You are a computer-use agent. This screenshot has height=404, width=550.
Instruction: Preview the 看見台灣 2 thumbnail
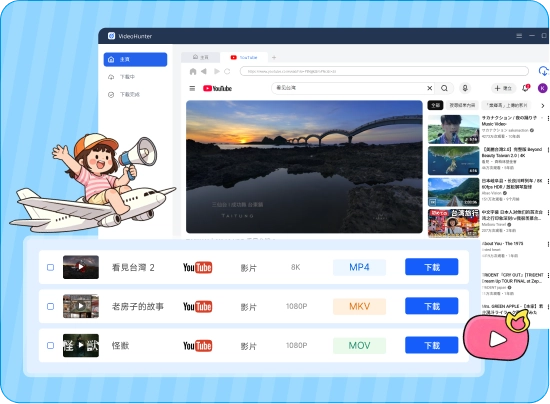tap(81, 267)
